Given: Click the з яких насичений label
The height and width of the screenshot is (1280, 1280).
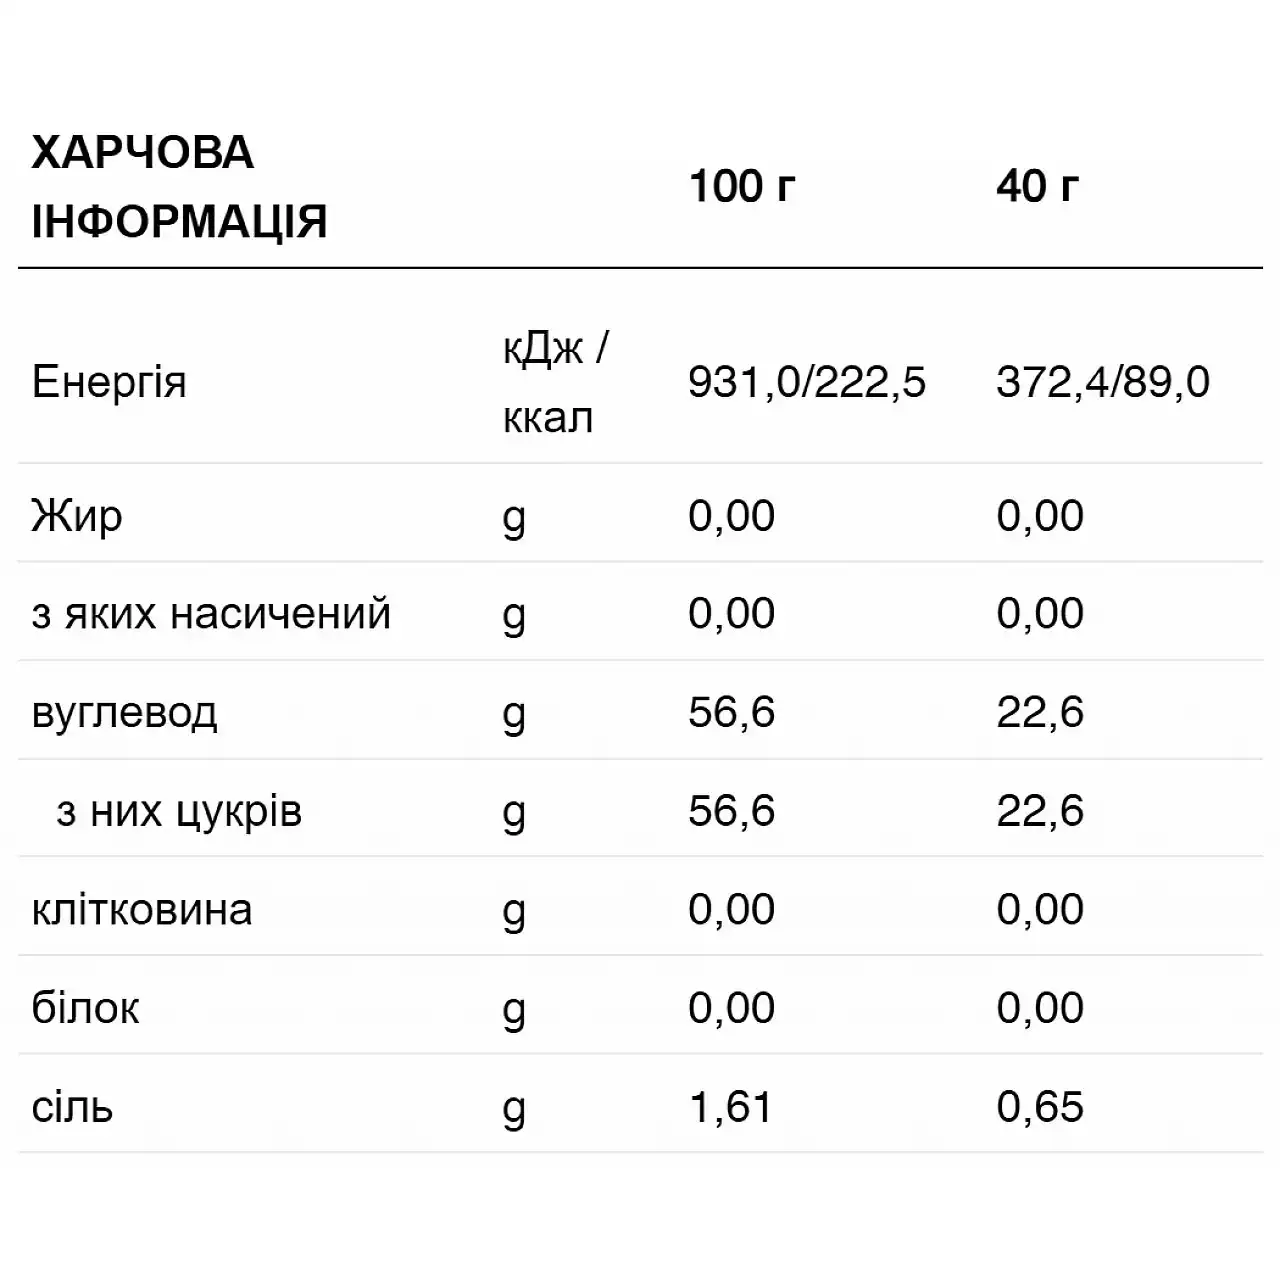Looking at the screenshot, I should [211, 614].
